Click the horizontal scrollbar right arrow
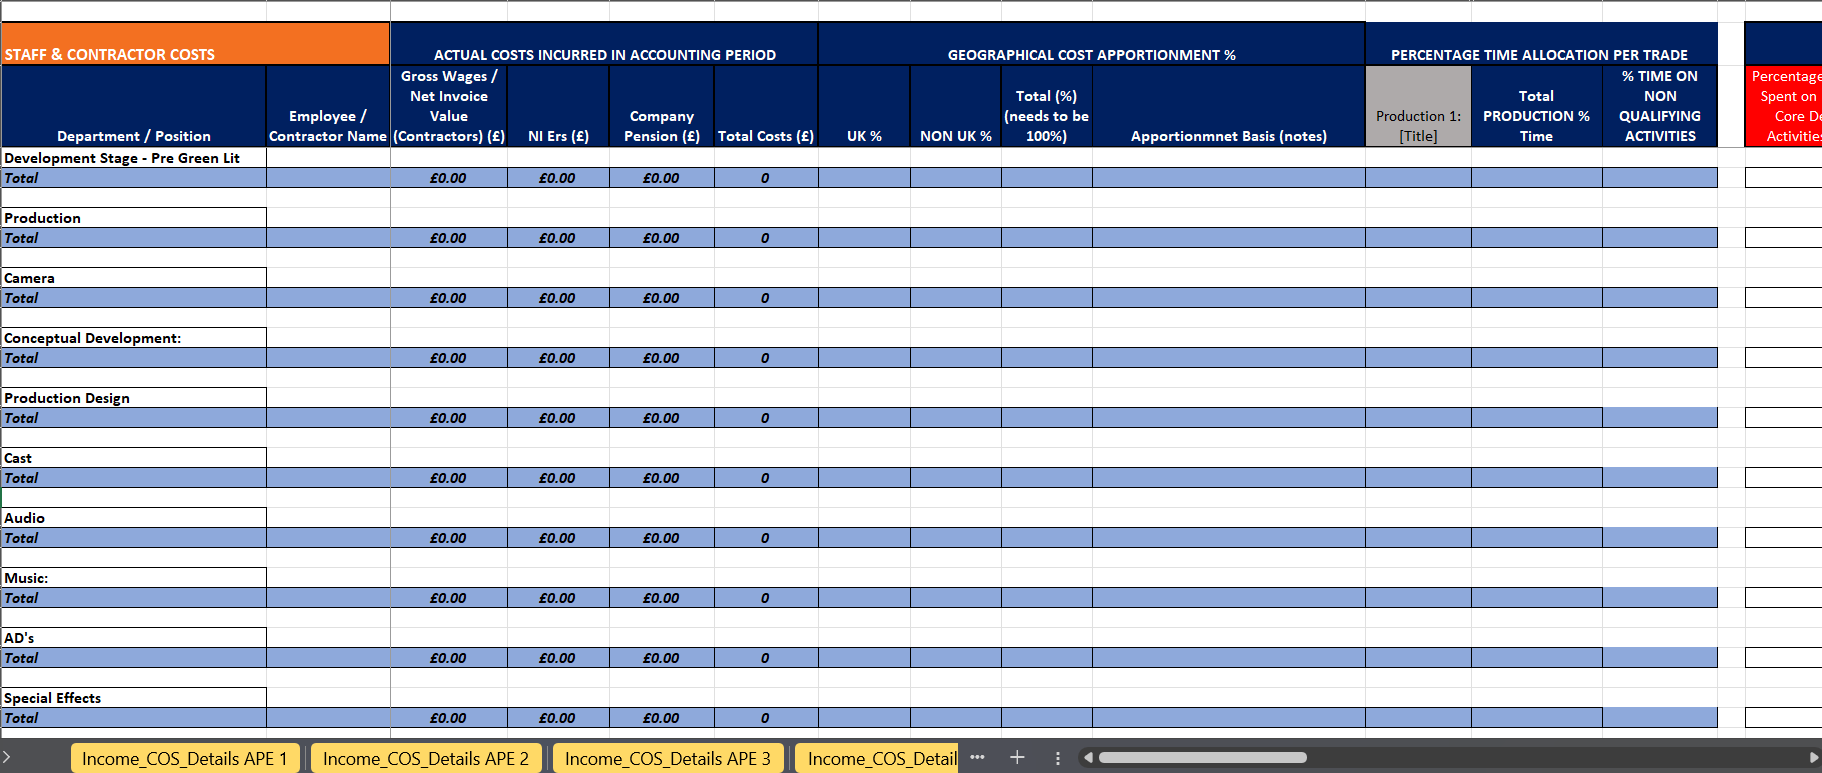1822x773 pixels. [x=1814, y=758]
